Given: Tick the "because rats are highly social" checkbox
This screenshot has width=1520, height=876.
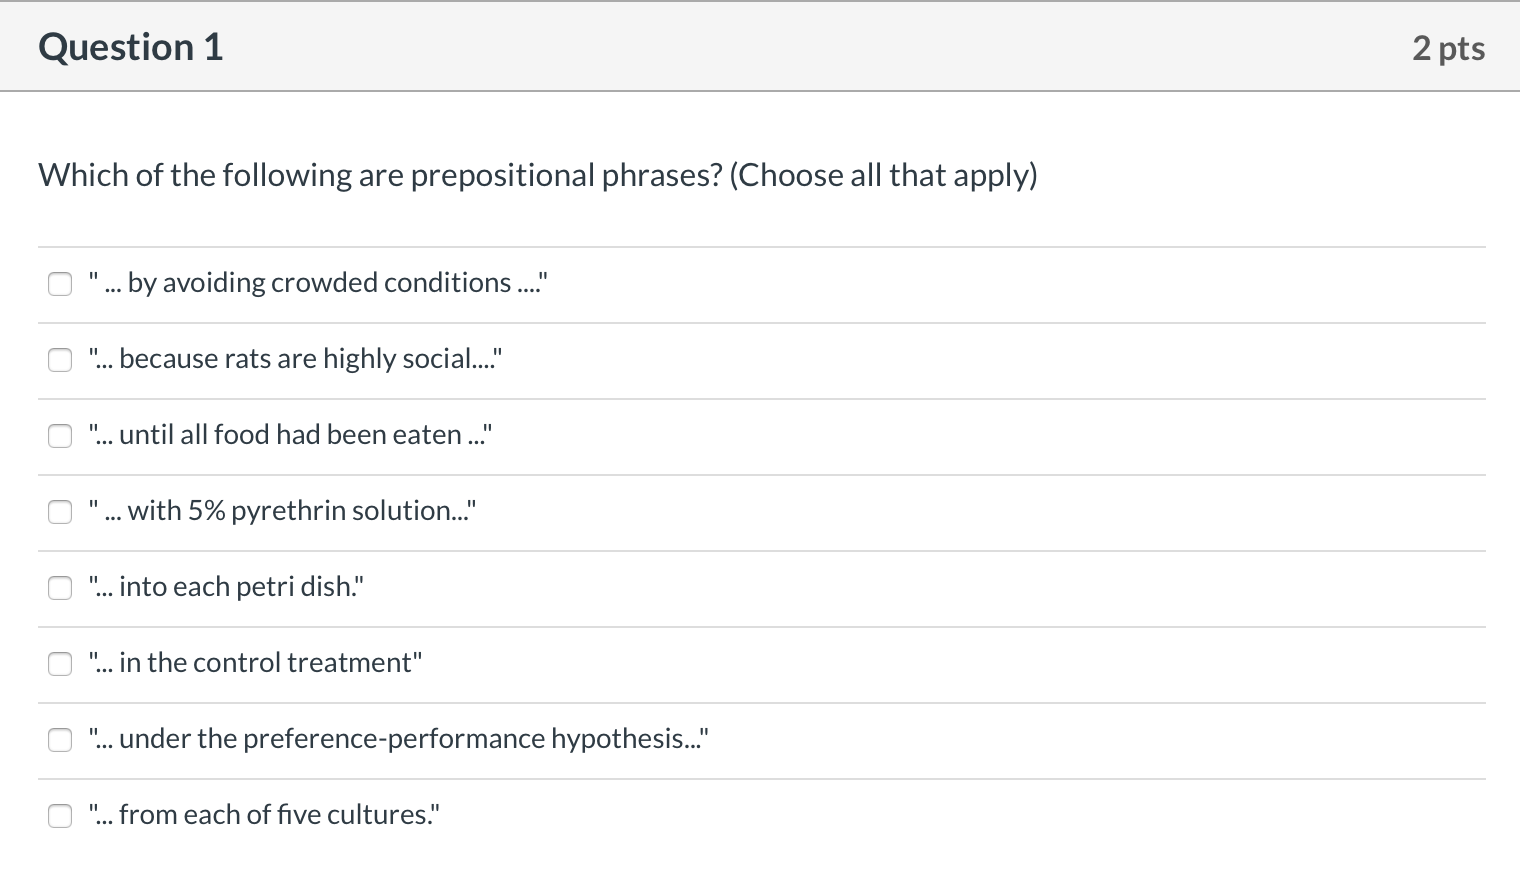Looking at the screenshot, I should [61, 360].
